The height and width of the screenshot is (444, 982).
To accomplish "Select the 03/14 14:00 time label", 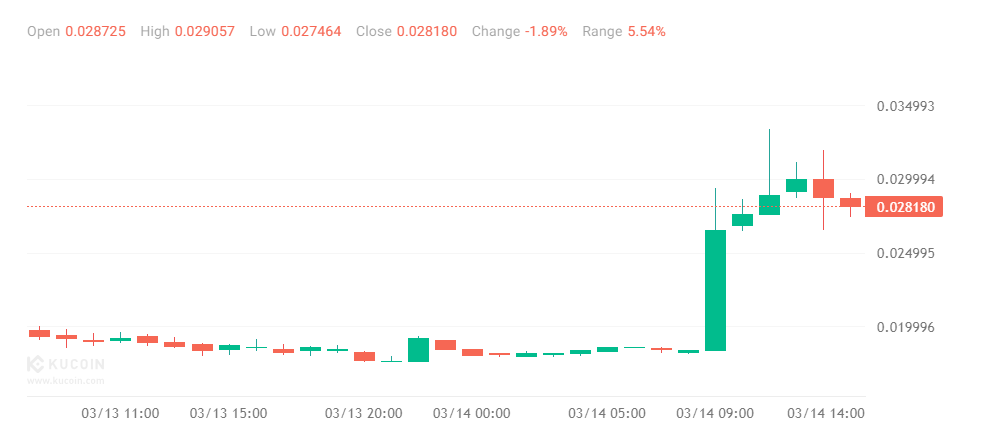I will pyautogui.click(x=825, y=412).
